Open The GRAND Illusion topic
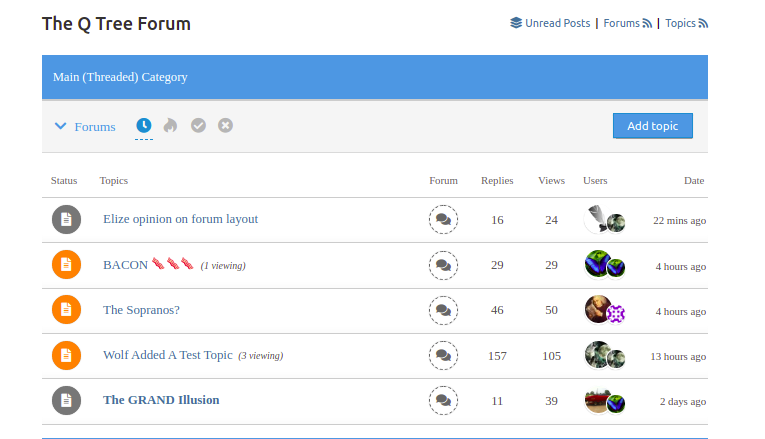This screenshot has height=439, width=765. (x=161, y=400)
